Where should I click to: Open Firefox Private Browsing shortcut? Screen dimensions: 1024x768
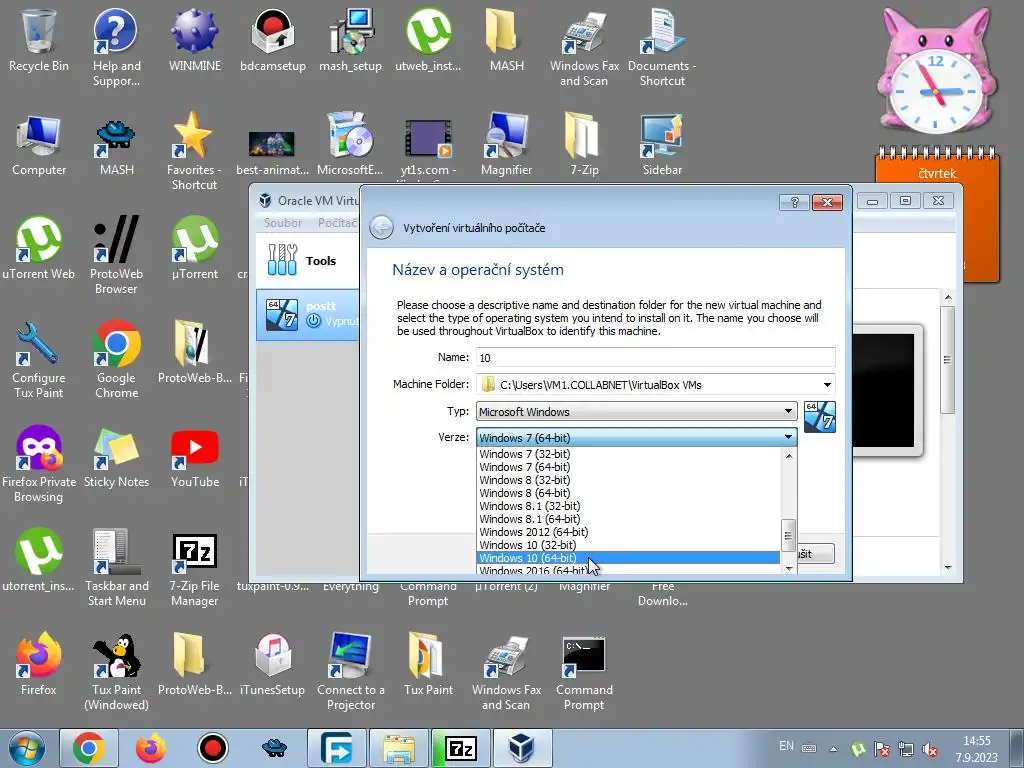[39, 462]
